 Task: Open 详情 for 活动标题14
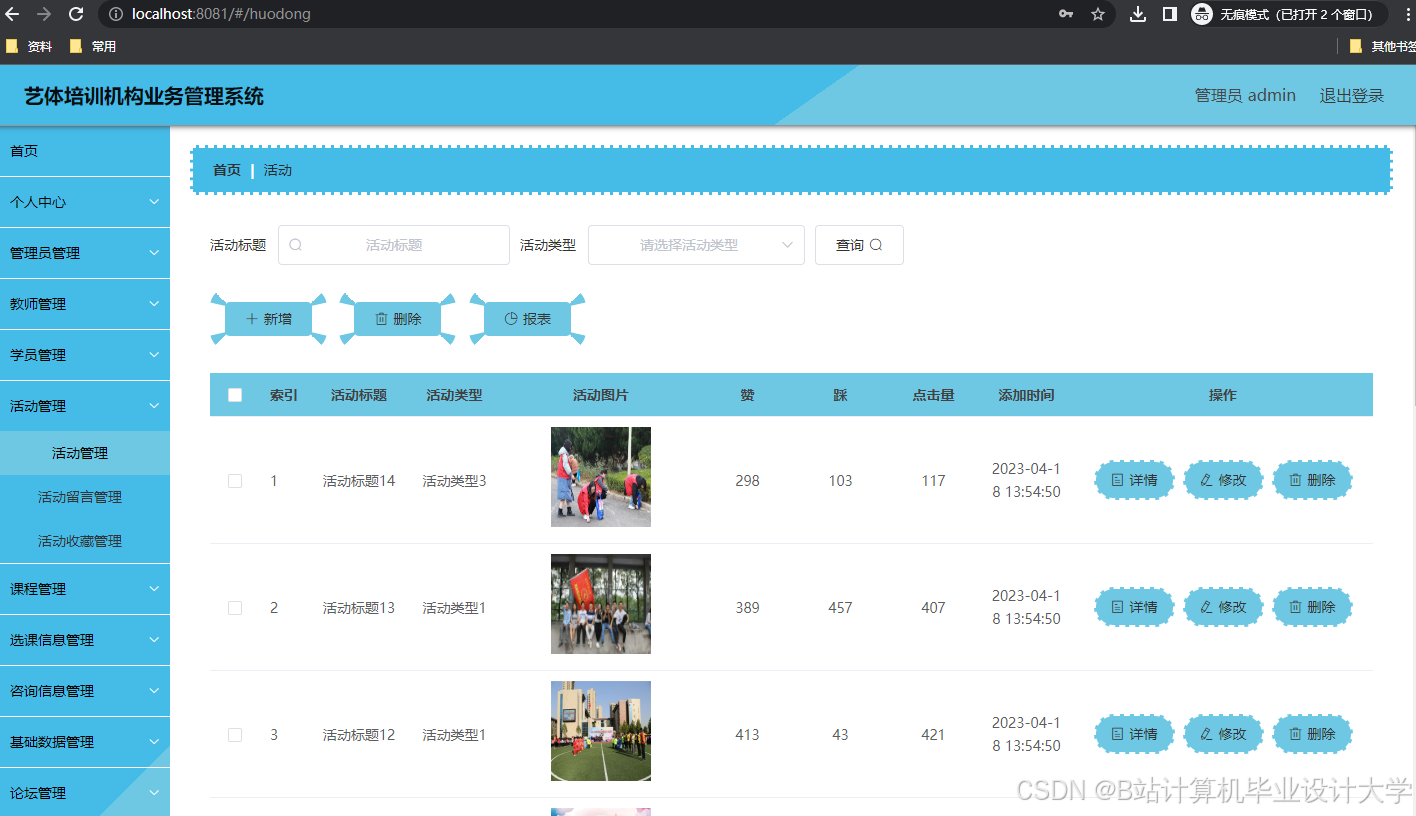1134,480
